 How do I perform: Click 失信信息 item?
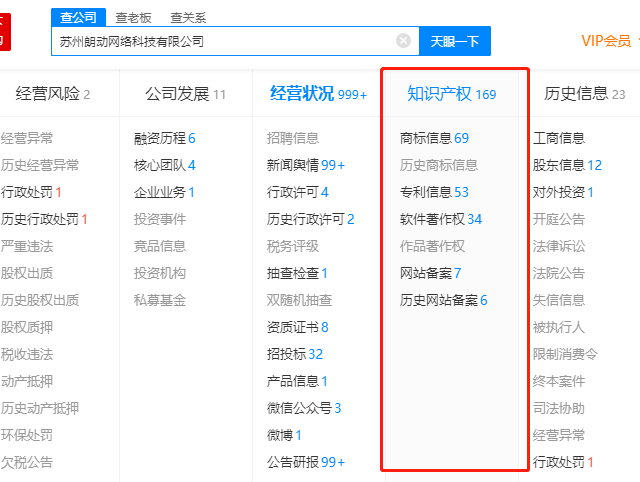pos(559,300)
